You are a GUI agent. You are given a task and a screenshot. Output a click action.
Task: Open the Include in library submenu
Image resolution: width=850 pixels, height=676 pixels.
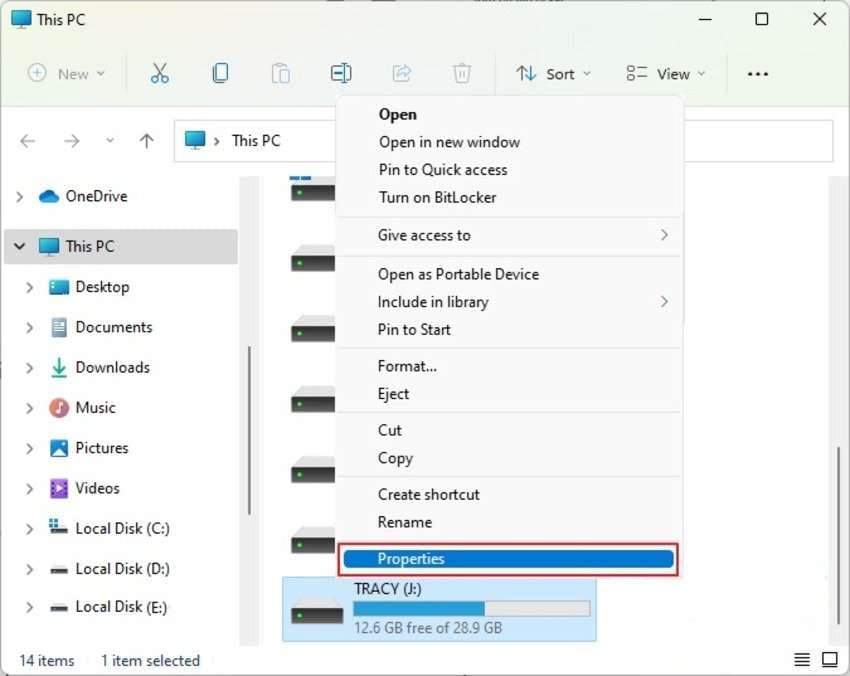(x=508, y=302)
